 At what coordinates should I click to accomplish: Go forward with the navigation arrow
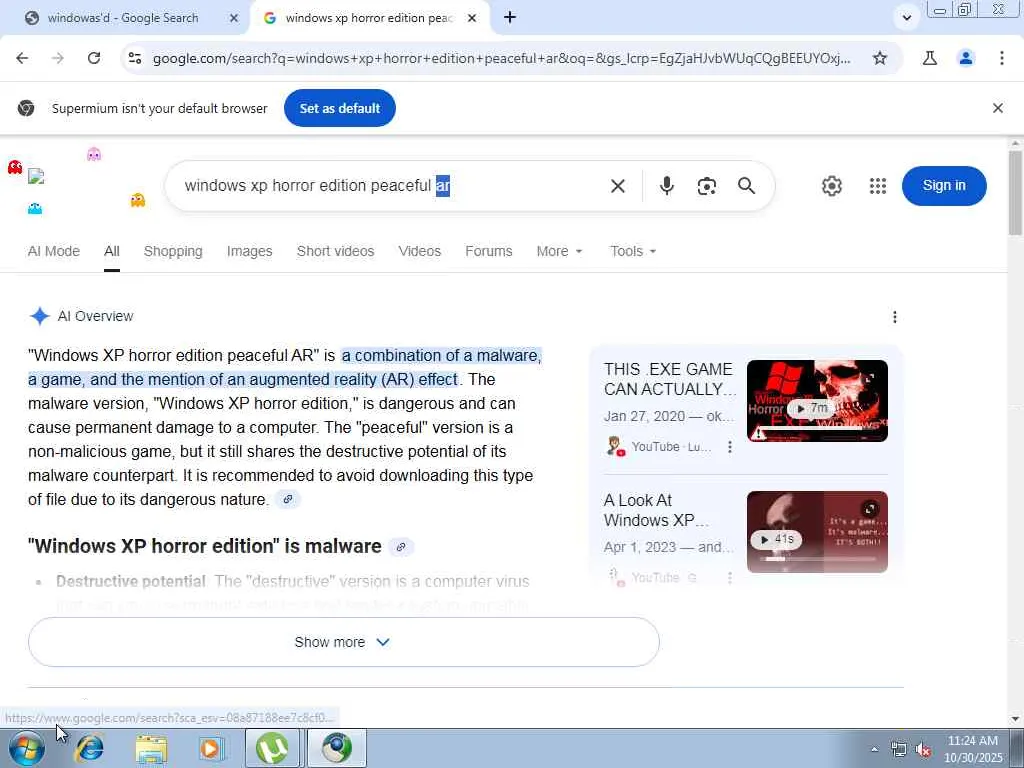(57, 58)
